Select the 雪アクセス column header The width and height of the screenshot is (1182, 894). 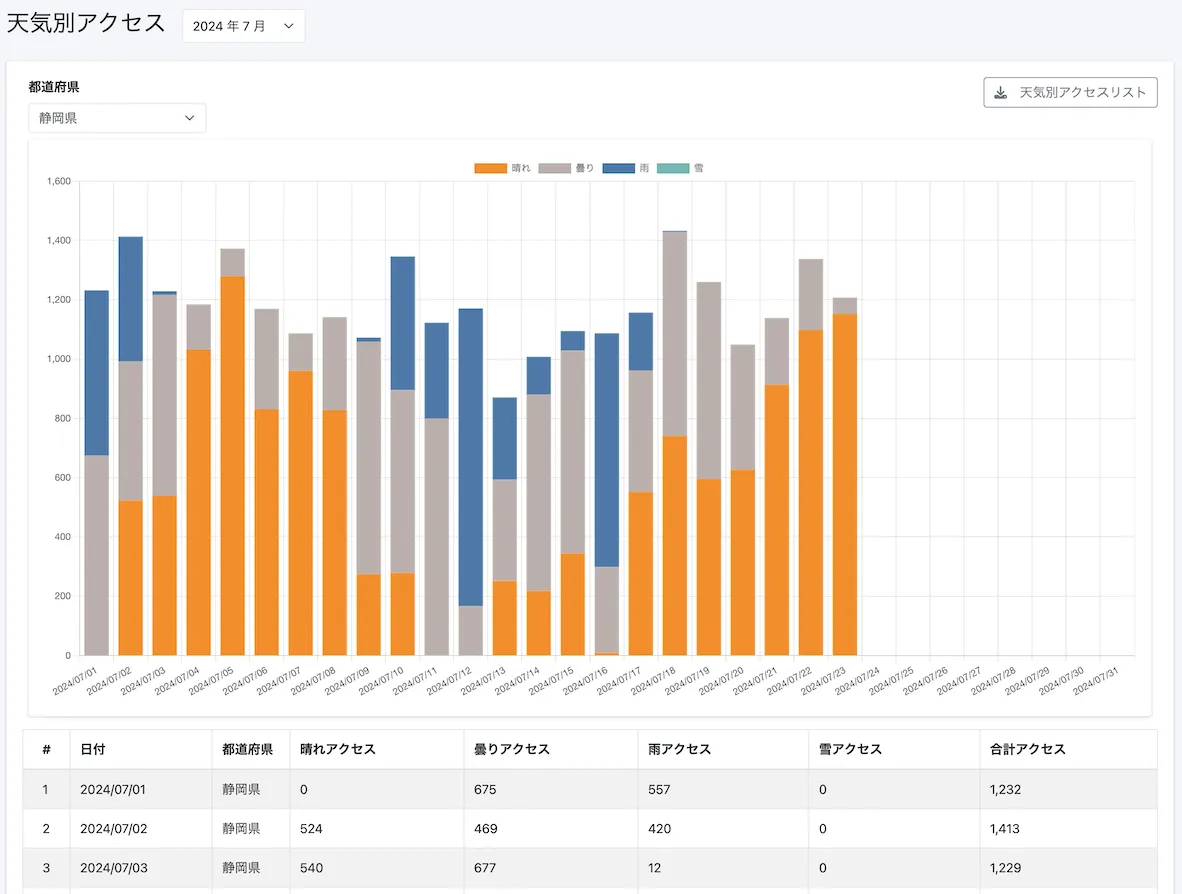(x=851, y=749)
